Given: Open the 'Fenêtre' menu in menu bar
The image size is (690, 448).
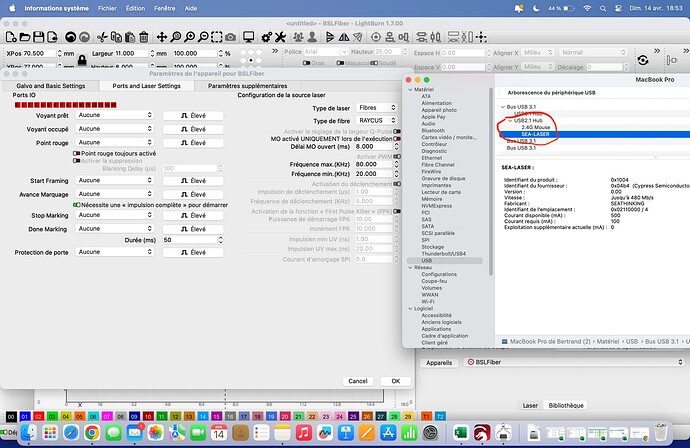Looking at the screenshot, I should click(x=165, y=8).
